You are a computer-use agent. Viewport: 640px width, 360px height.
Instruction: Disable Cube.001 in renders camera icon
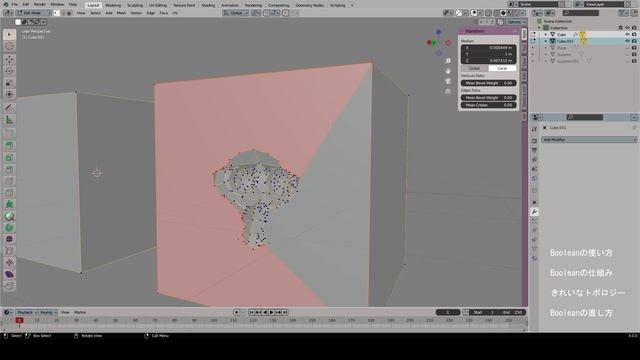[634, 41]
